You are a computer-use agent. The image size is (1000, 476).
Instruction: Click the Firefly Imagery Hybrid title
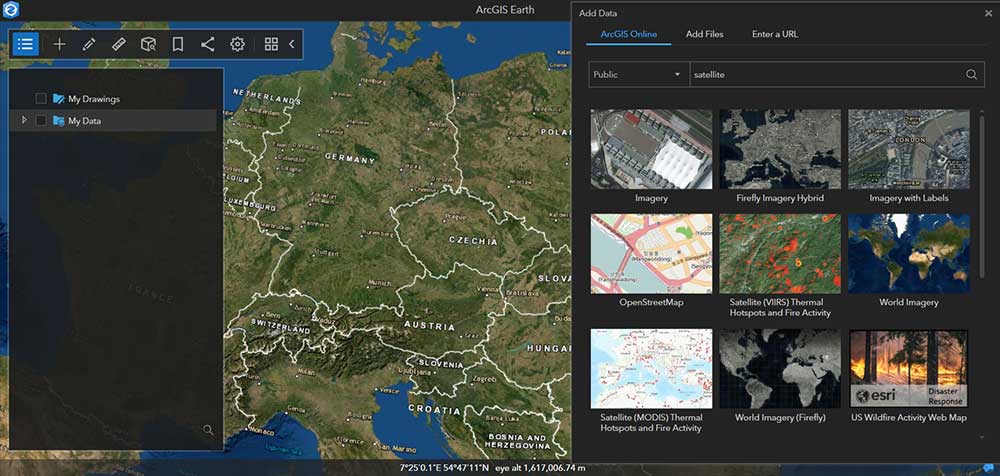(x=780, y=198)
